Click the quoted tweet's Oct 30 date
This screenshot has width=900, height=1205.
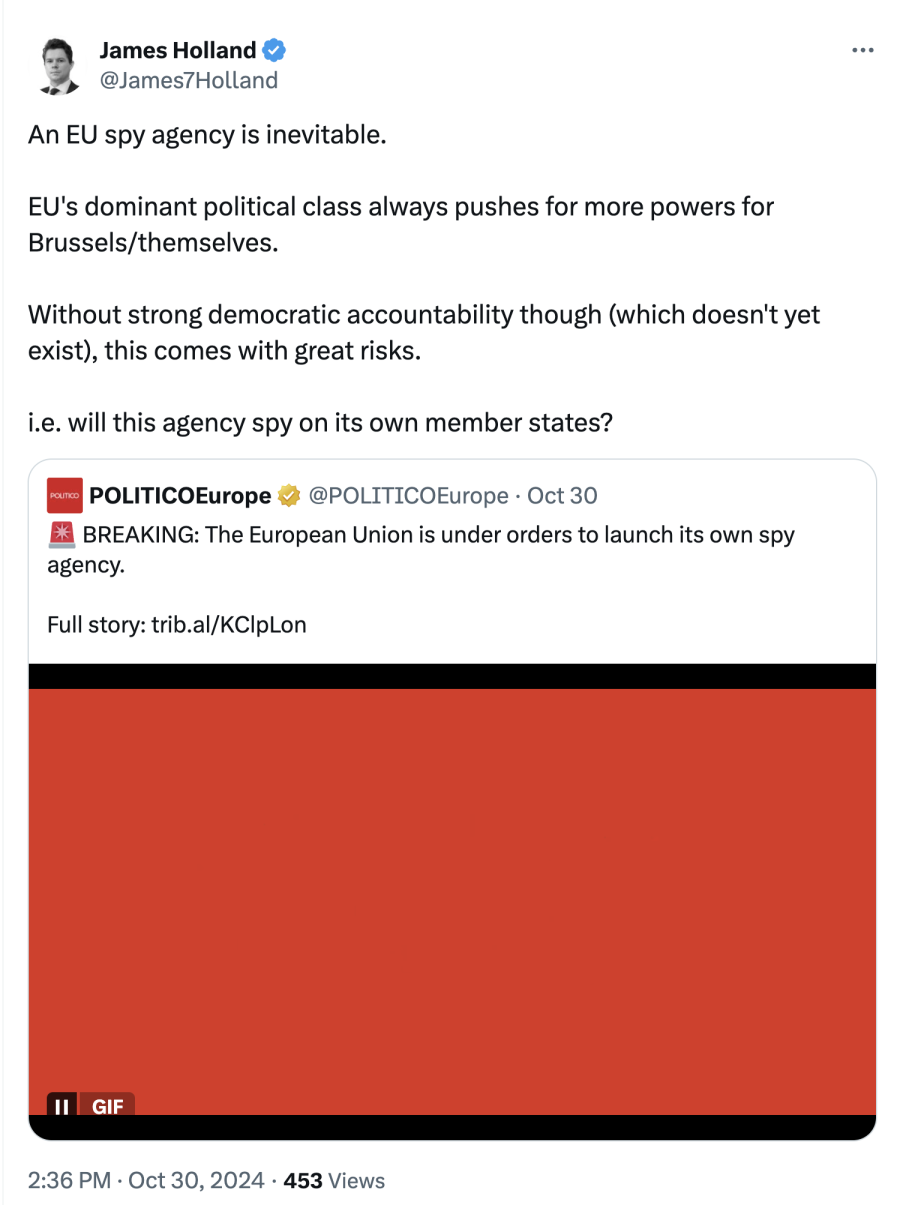pos(562,496)
